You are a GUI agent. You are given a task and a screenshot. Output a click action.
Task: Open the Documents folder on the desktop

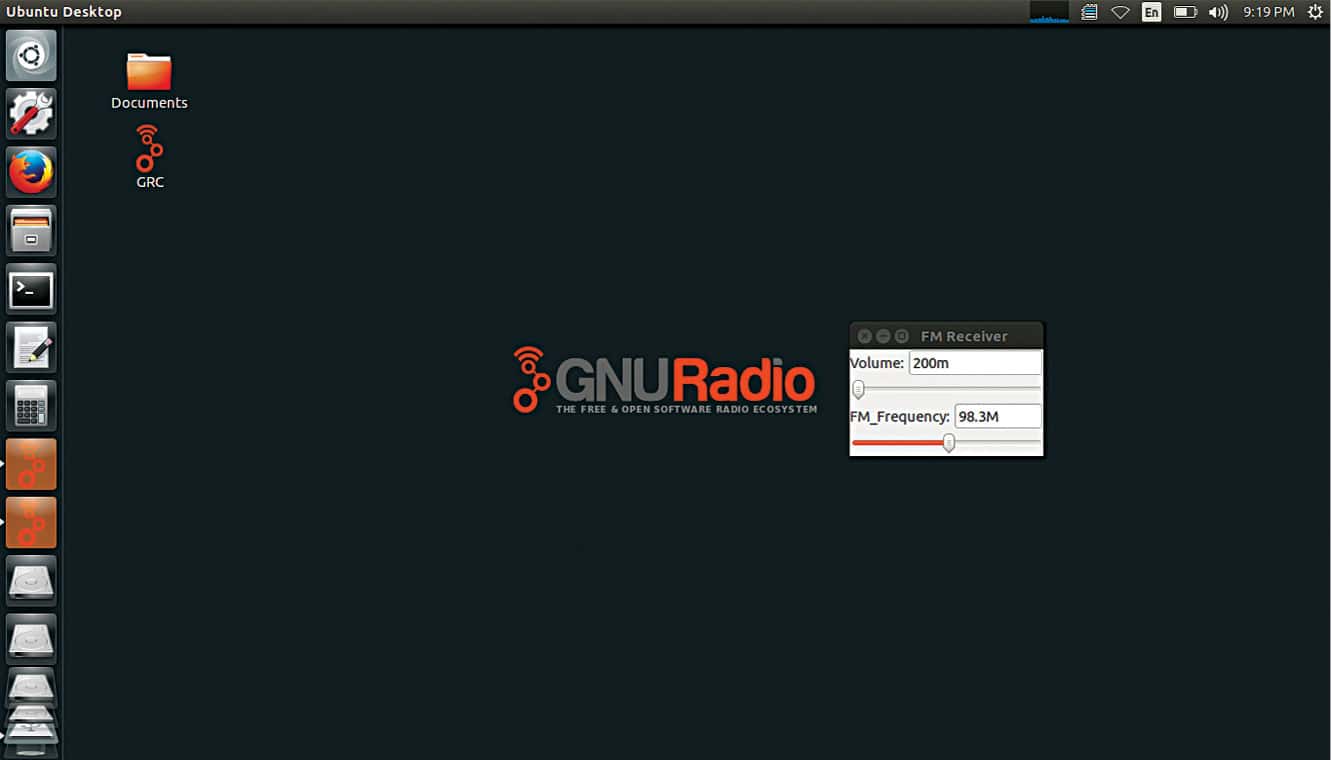point(148,73)
